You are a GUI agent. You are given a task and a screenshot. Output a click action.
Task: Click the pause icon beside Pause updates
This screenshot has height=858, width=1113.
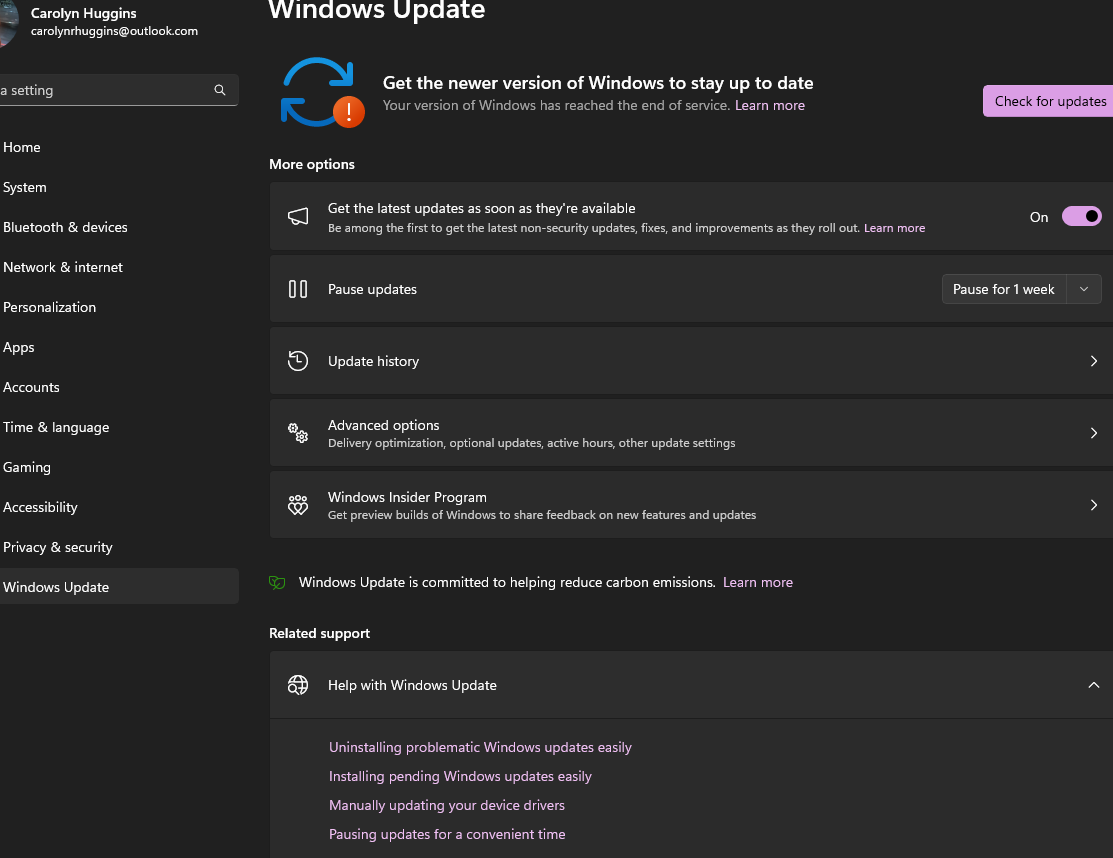click(297, 288)
